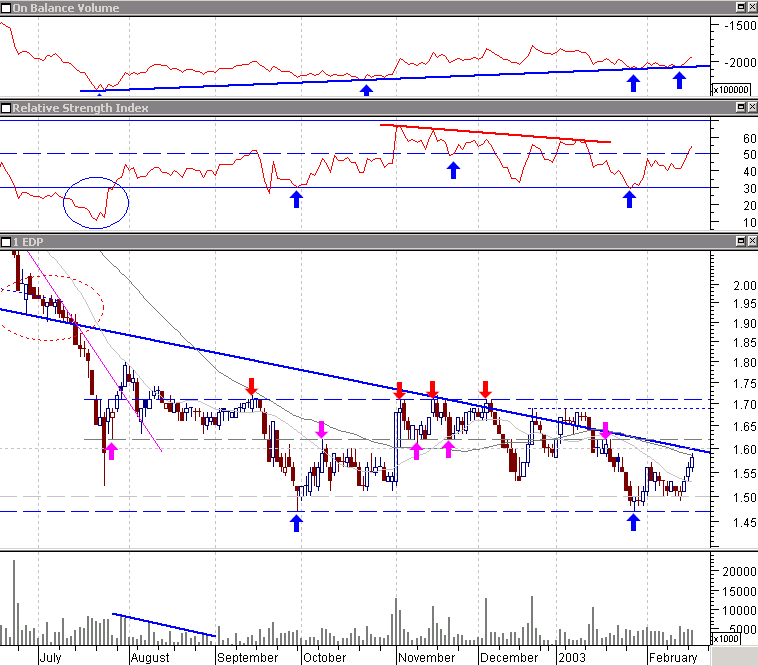Click the -1500 value on the OBV scale
Viewport: 758px width, 666px height.
(740, 26)
